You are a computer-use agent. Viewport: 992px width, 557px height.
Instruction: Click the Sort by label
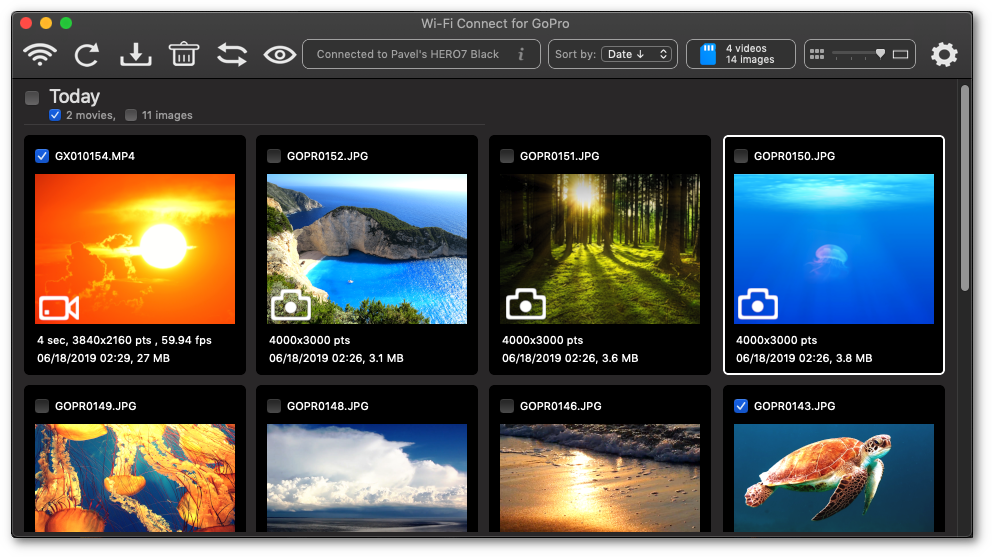[575, 54]
